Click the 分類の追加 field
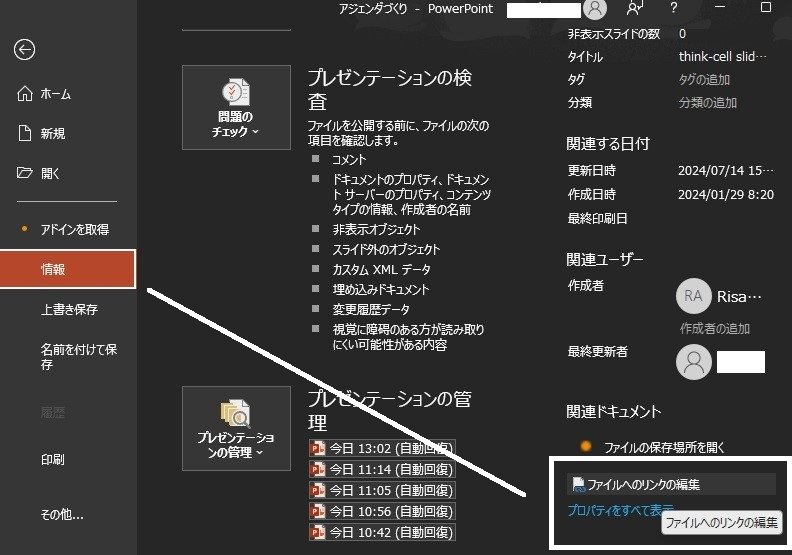The height and width of the screenshot is (555, 792). [x=708, y=103]
